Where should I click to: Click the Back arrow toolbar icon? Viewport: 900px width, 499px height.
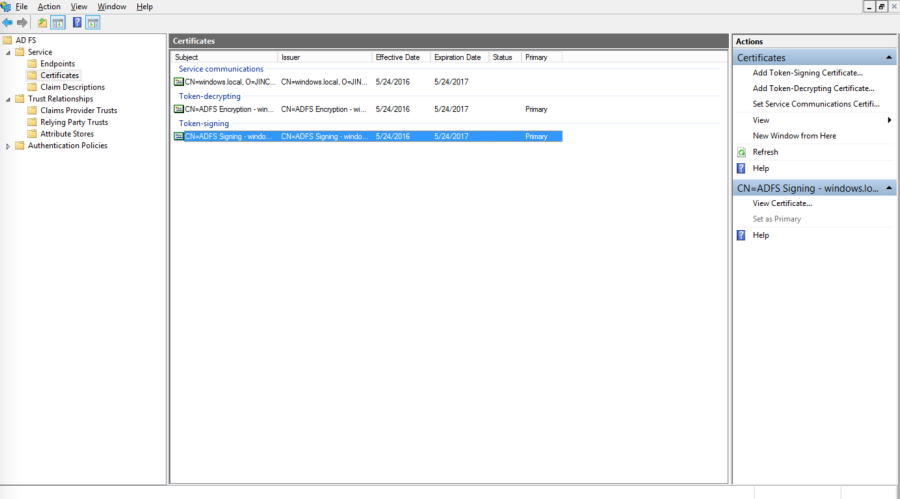click(8, 22)
